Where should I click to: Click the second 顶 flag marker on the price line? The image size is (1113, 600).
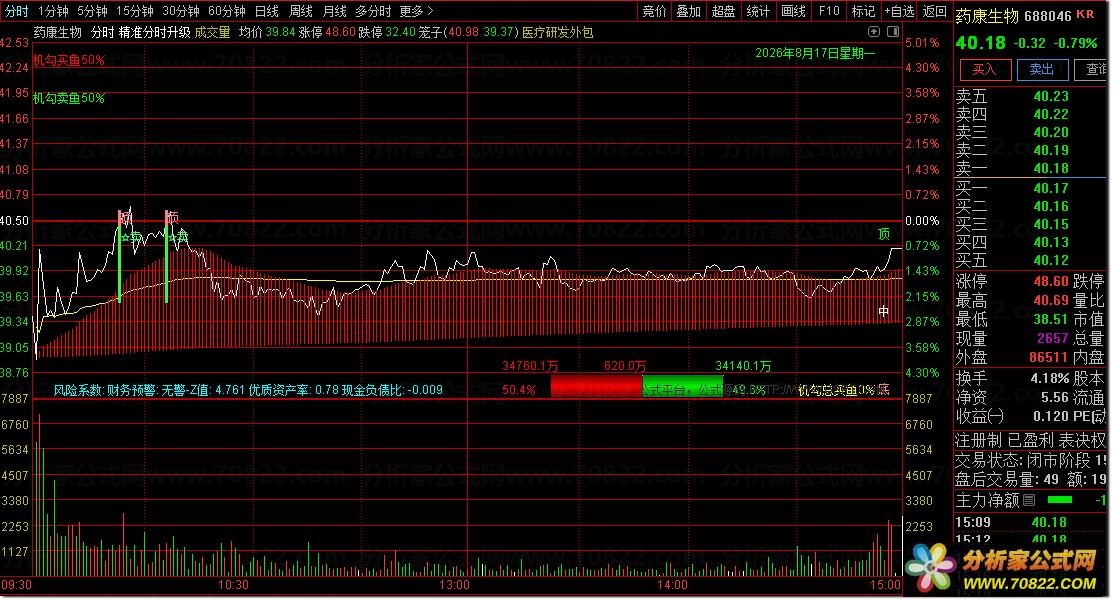pyautogui.click(x=172, y=217)
